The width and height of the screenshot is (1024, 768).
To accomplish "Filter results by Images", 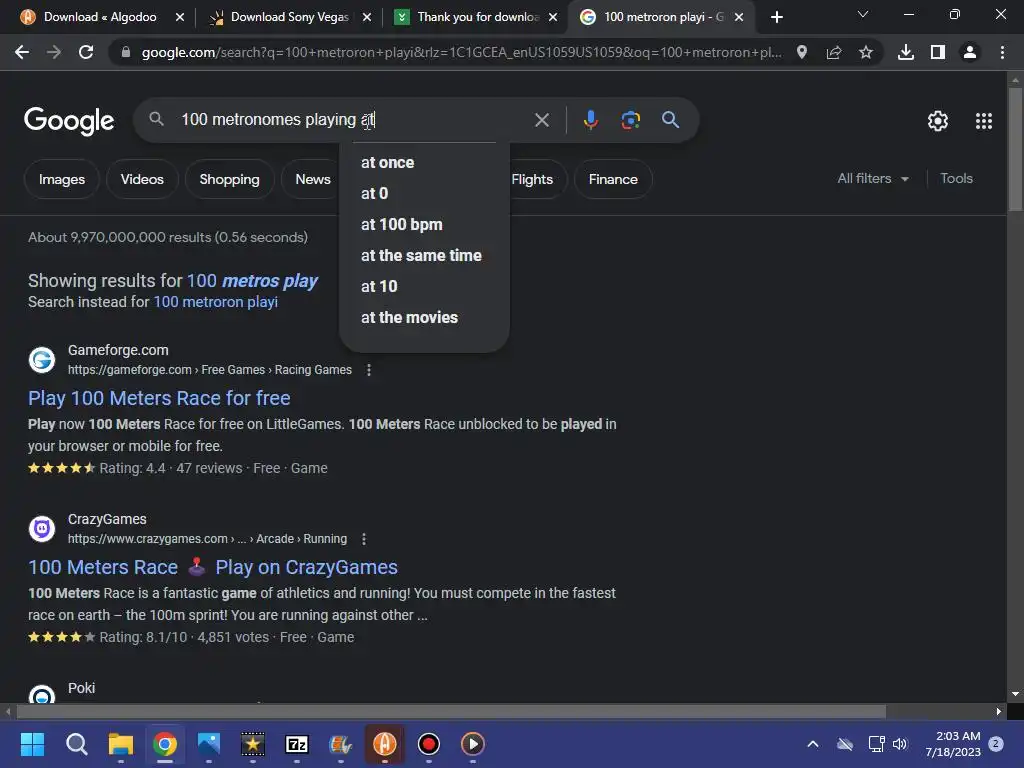I will [62, 179].
